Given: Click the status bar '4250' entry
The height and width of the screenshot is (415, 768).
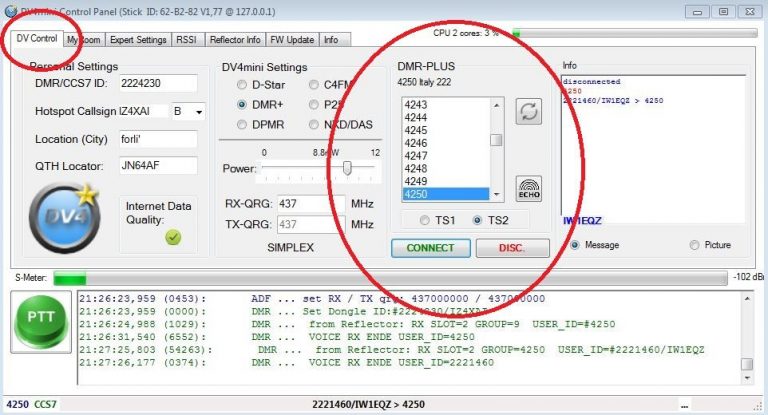Looking at the screenshot, I should click(17, 404).
